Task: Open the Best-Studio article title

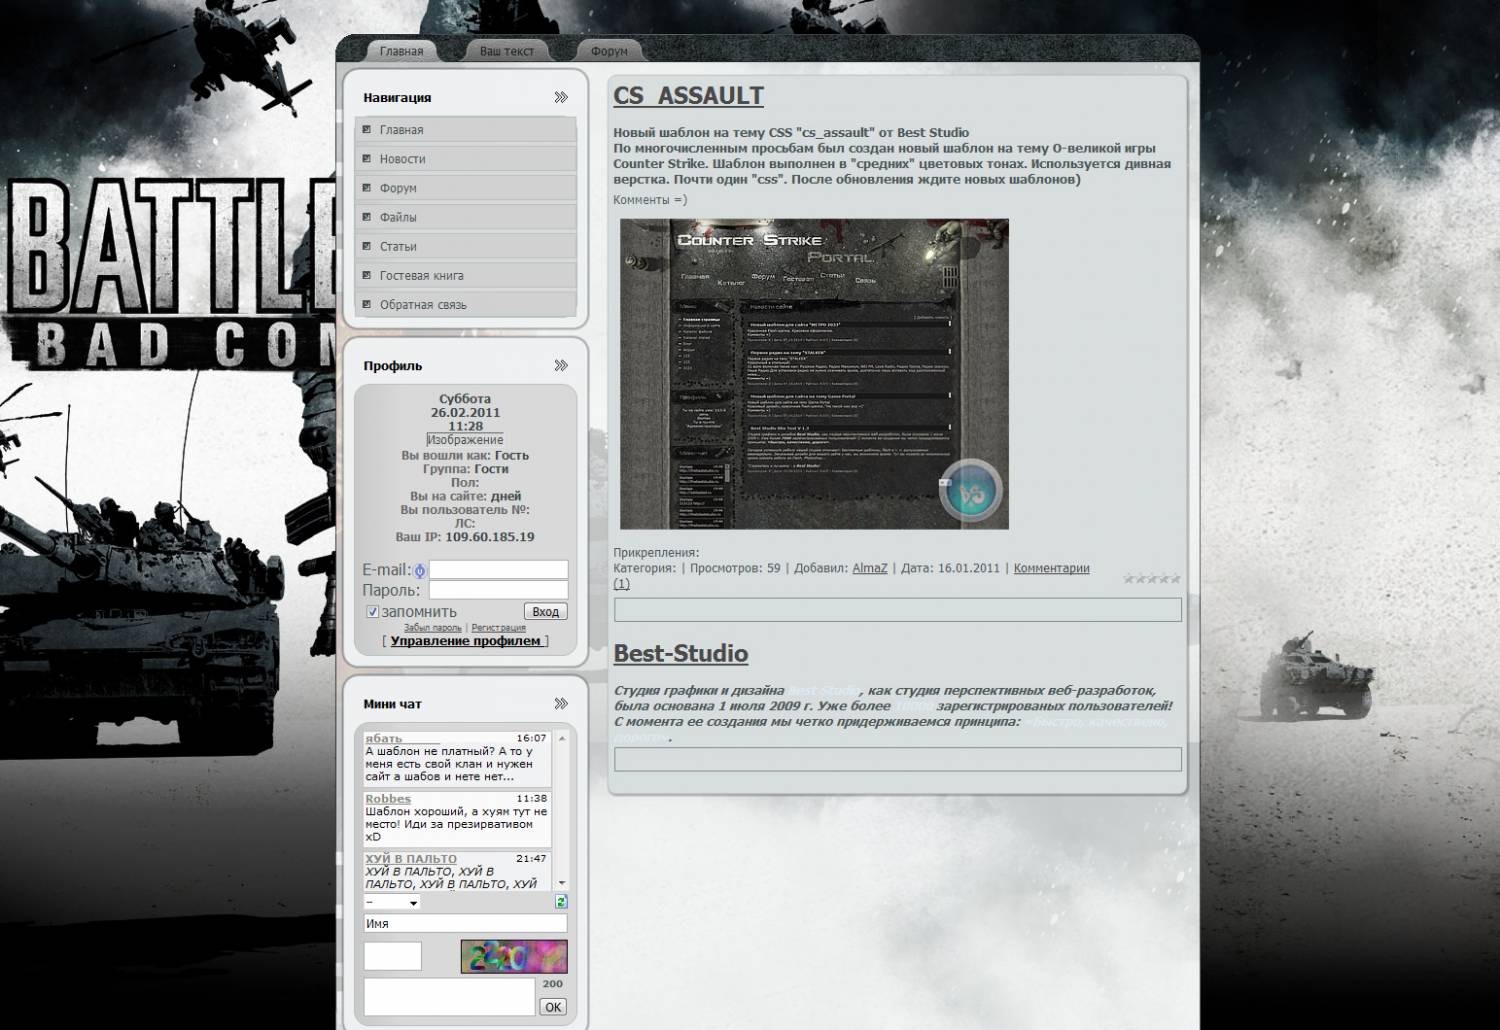Action: (x=680, y=653)
